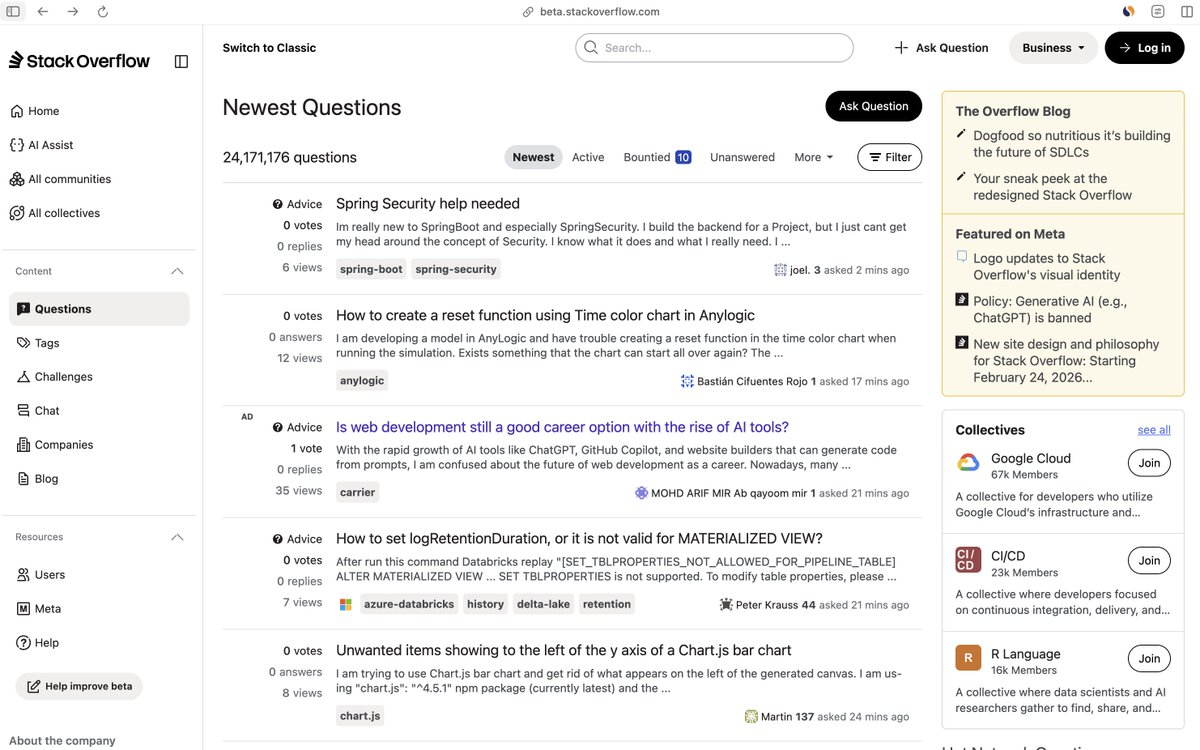Join Google Cloud collective
1200x750 pixels.
click(x=1149, y=463)
